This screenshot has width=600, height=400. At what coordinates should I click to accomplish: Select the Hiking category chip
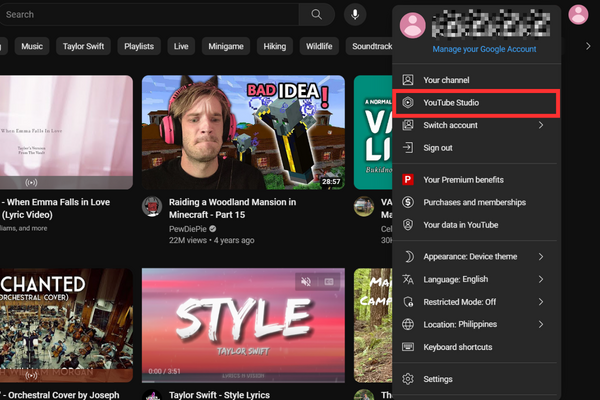coord(275,46)
